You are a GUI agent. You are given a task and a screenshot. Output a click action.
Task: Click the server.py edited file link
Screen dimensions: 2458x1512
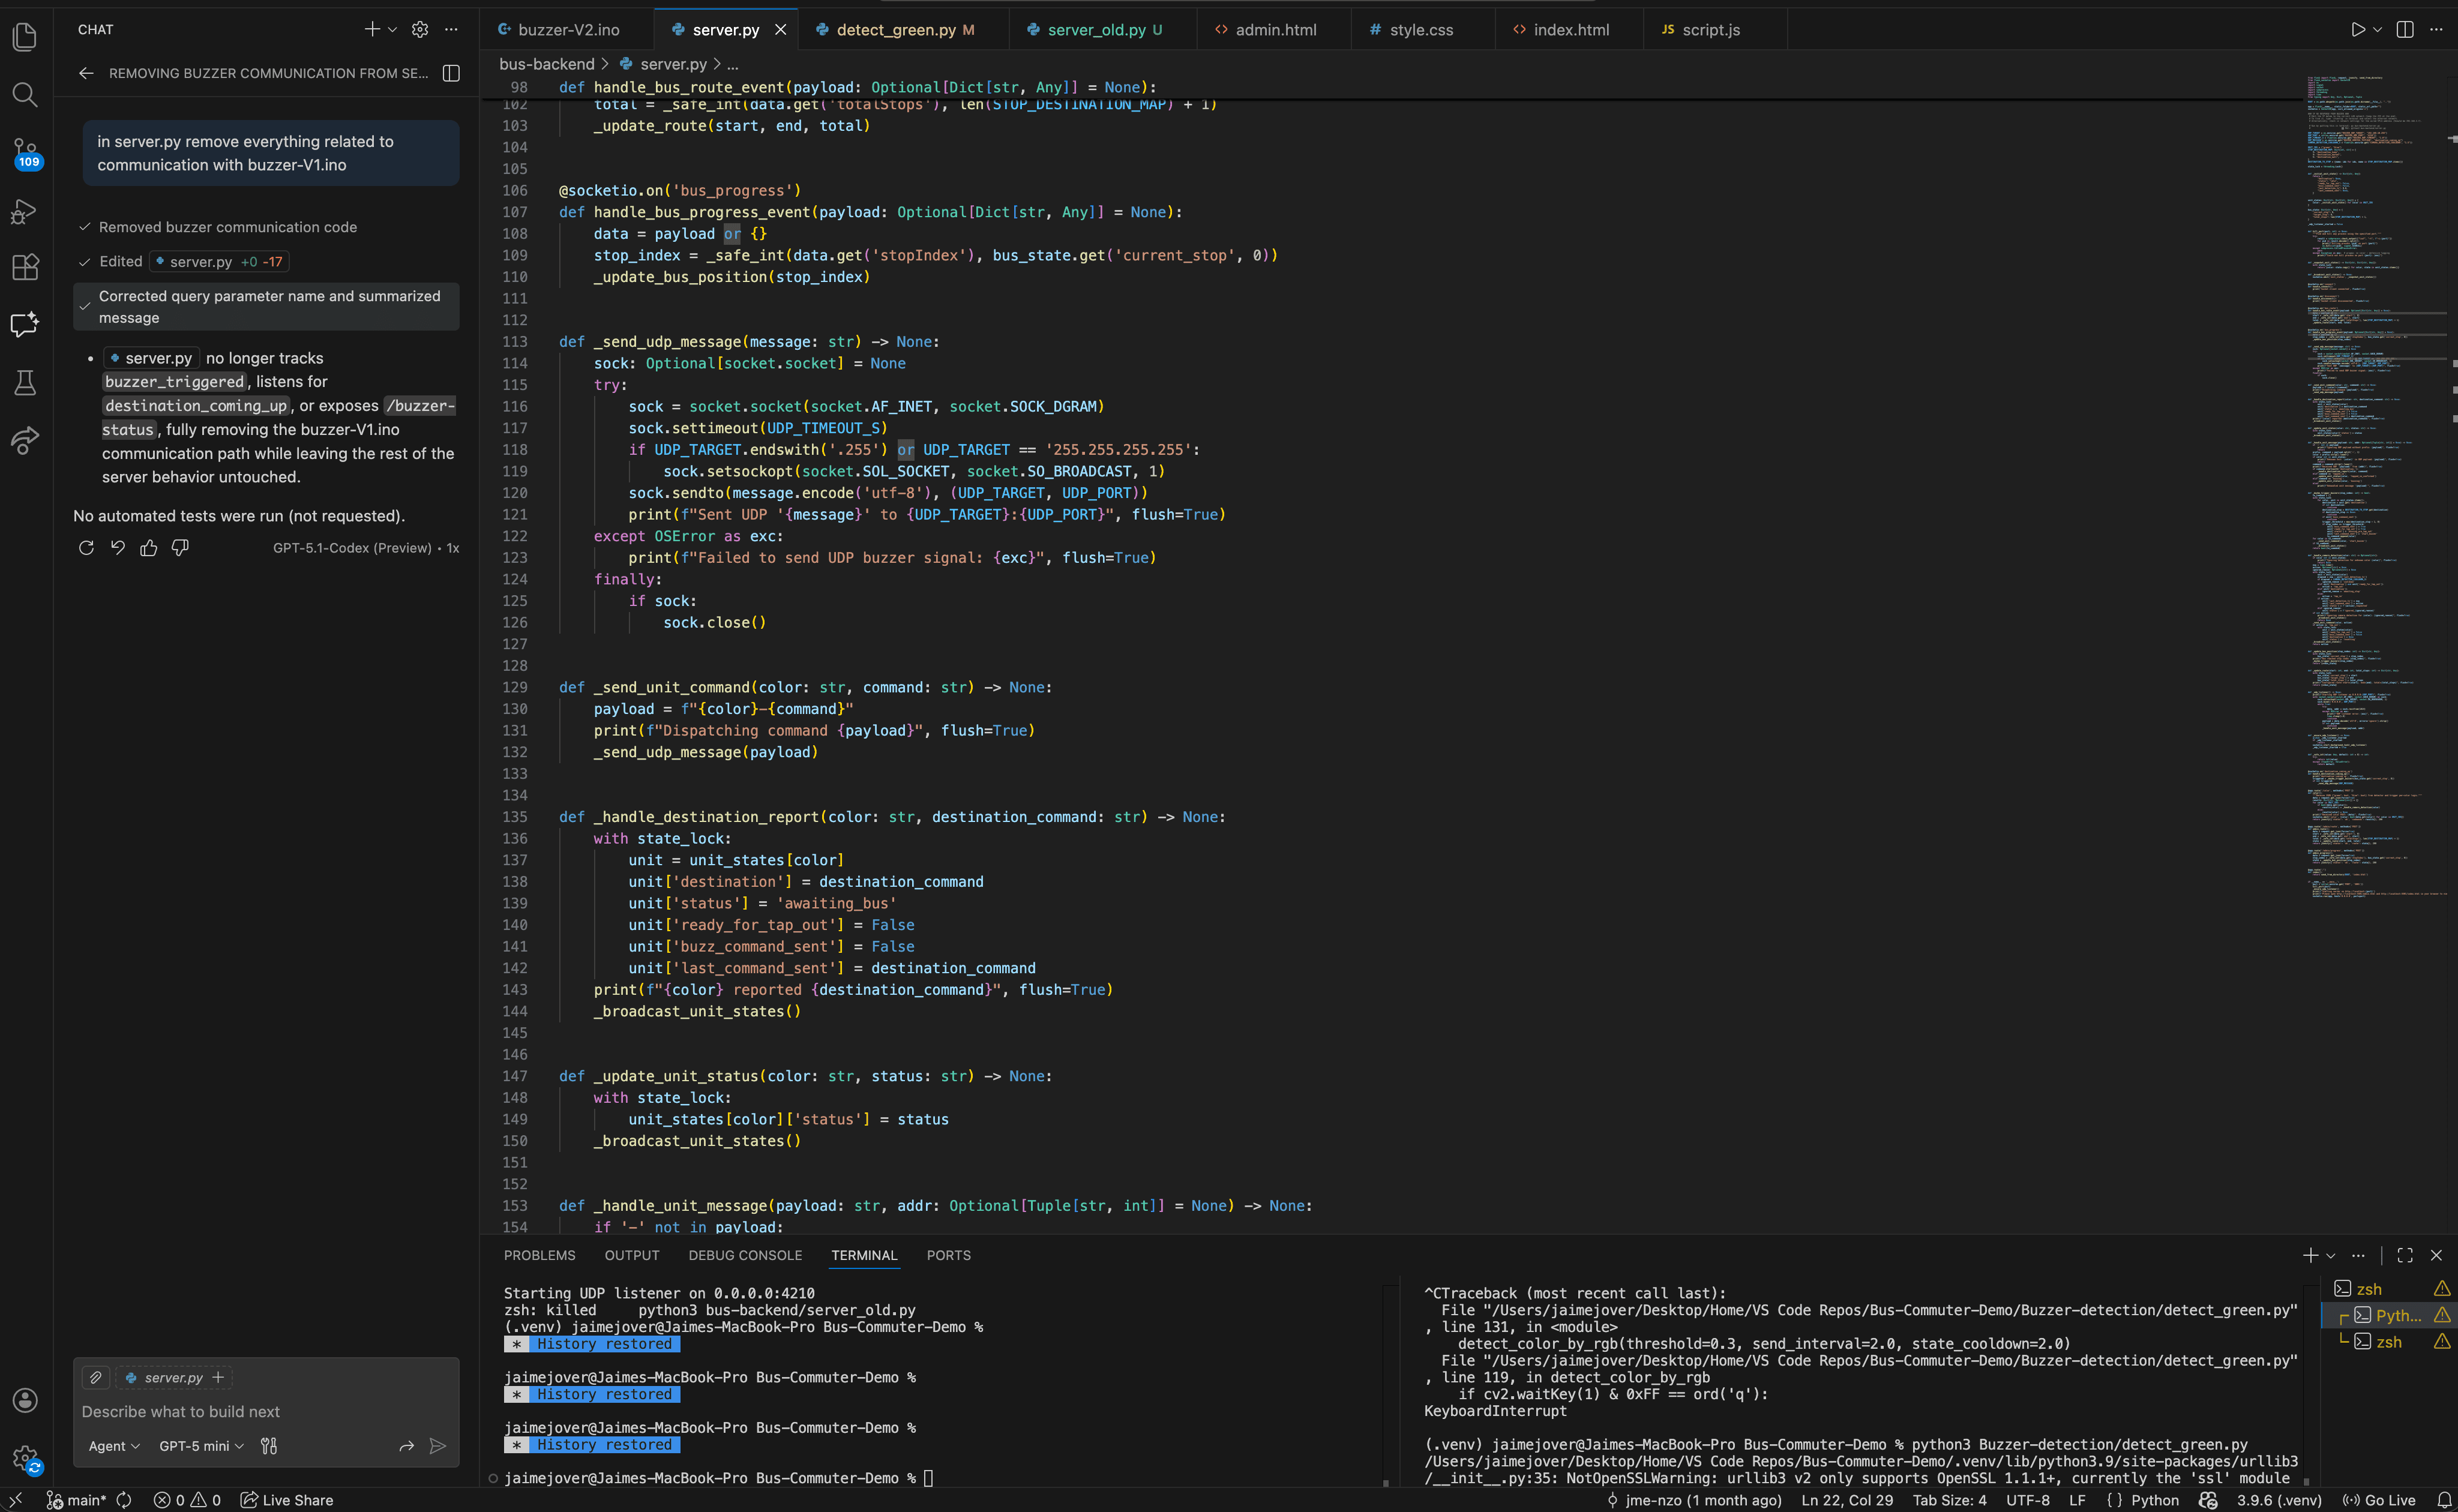(x=200, y=262)
